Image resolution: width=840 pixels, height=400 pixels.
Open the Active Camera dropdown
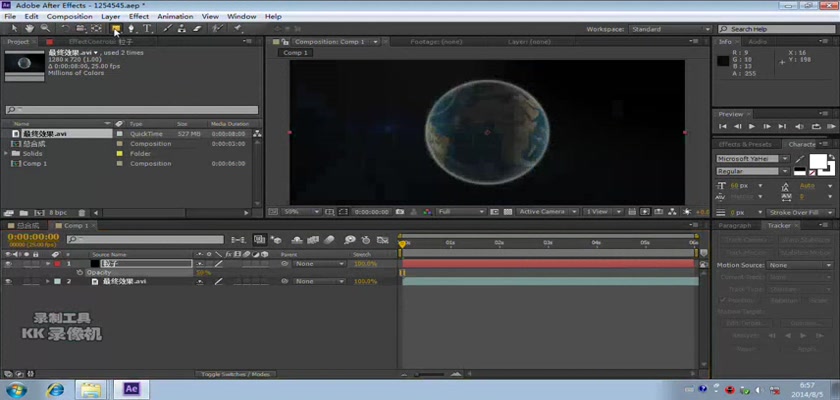(x=548, y=212)
